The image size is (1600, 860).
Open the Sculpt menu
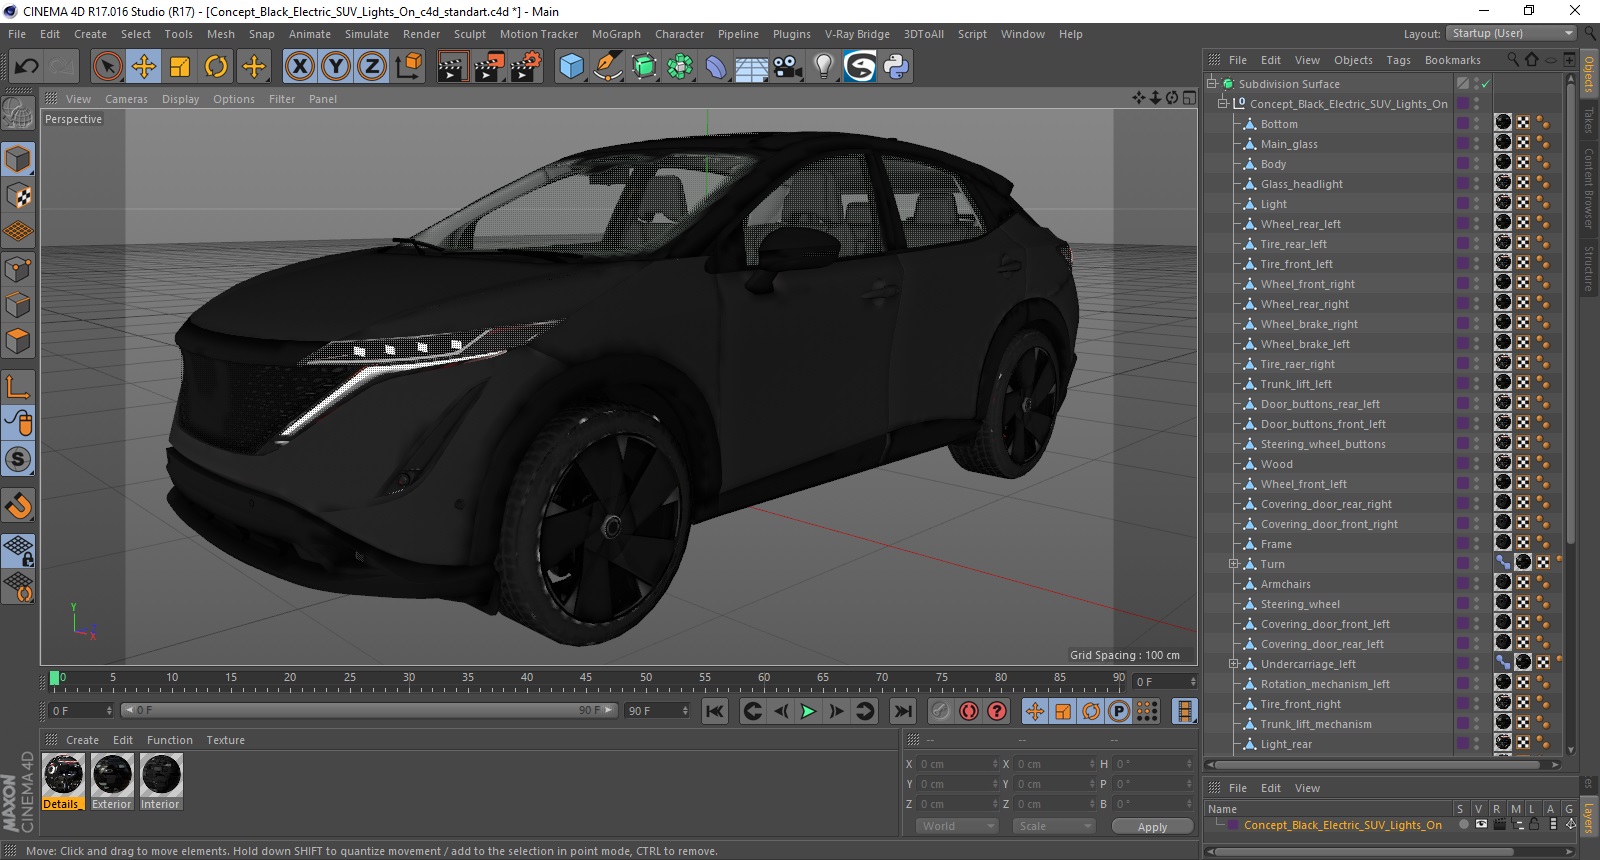[470, 34]
